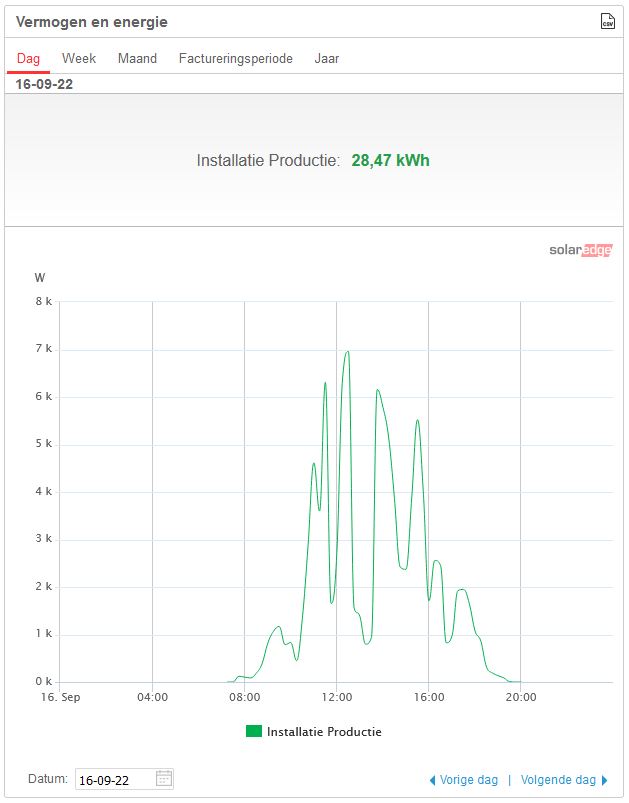
Task: Click the left arrow before Vorige dag
Action: [432, 780]
